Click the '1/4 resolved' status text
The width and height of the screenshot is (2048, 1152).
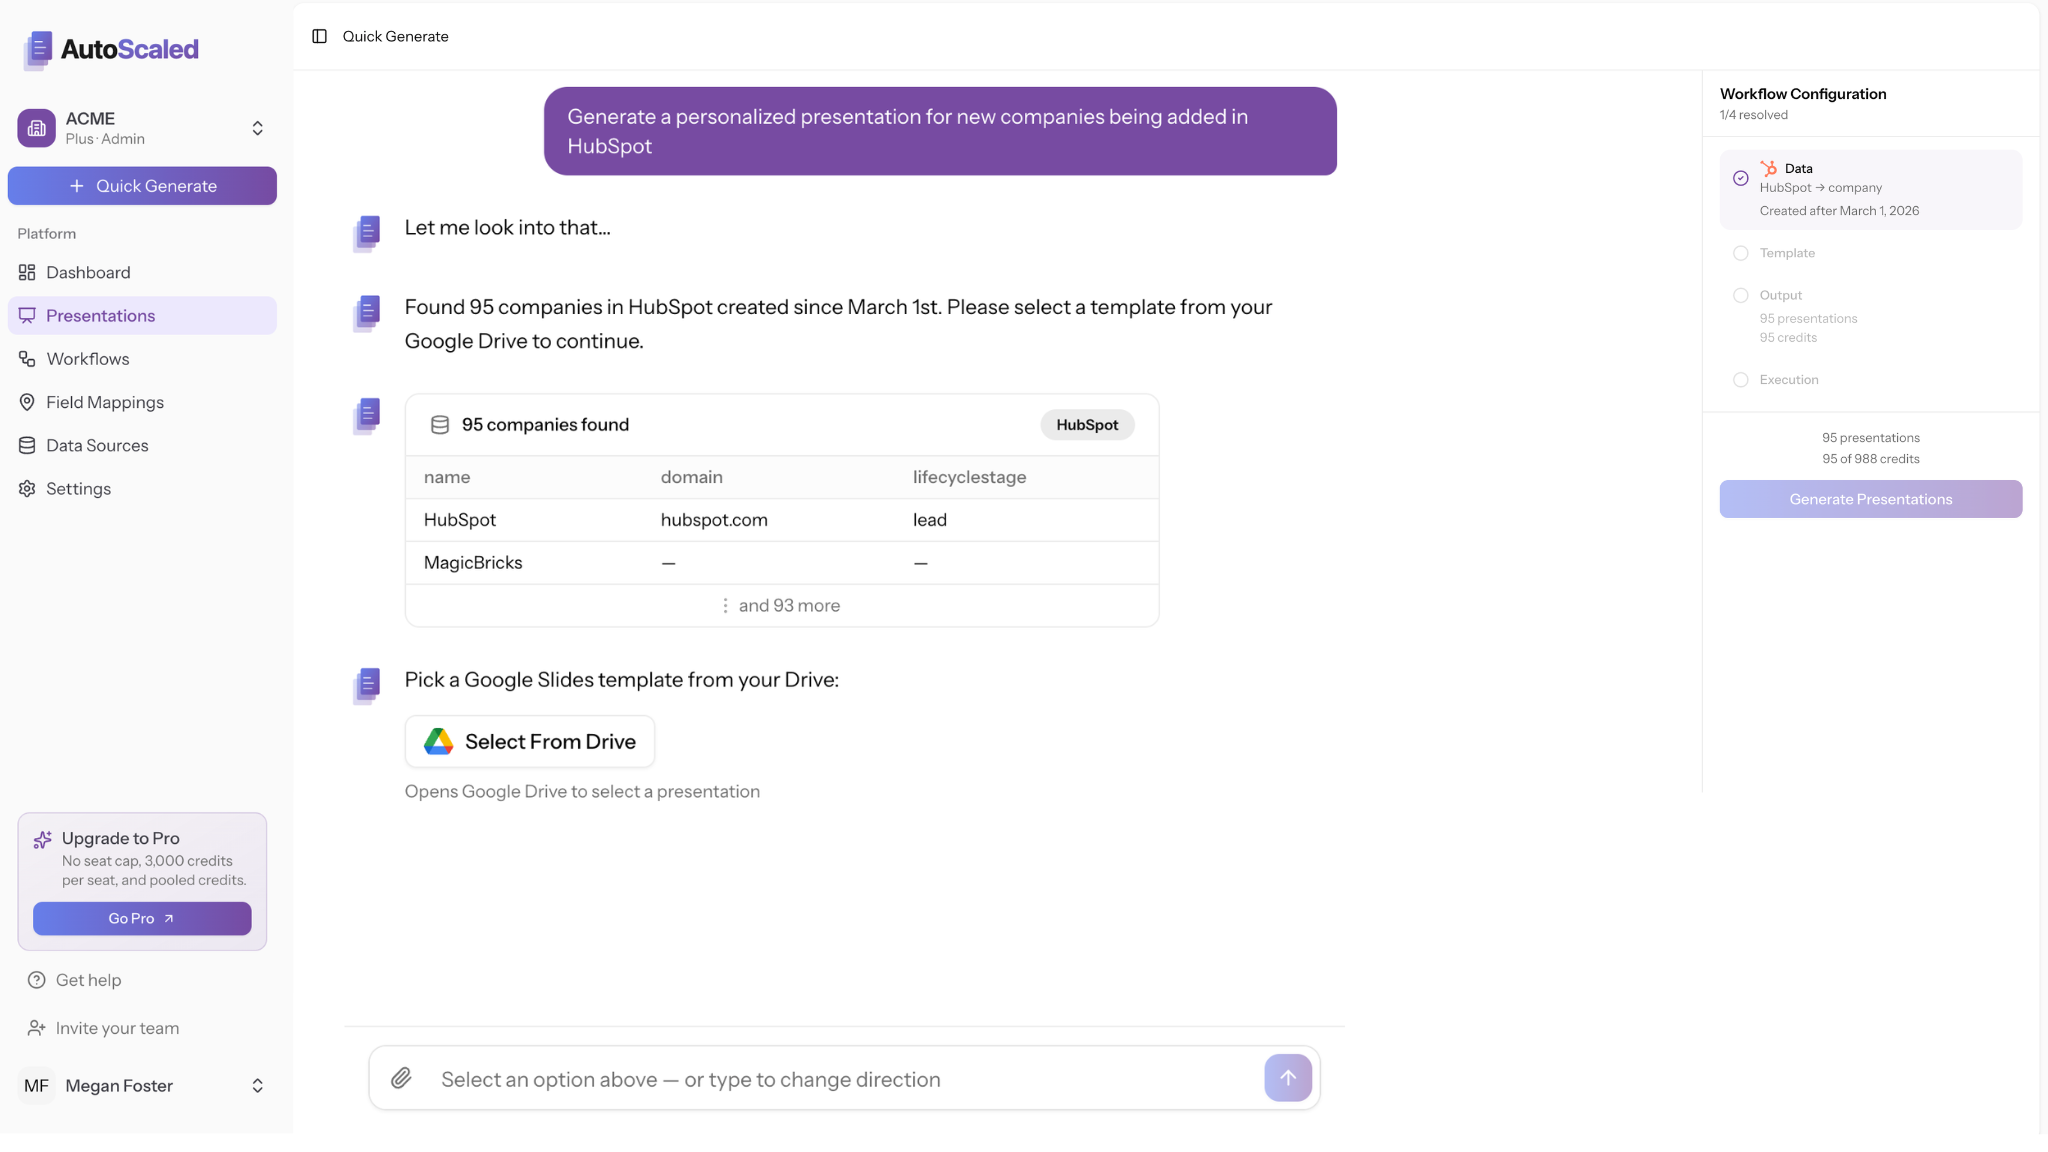click(x=1753, y=115)
